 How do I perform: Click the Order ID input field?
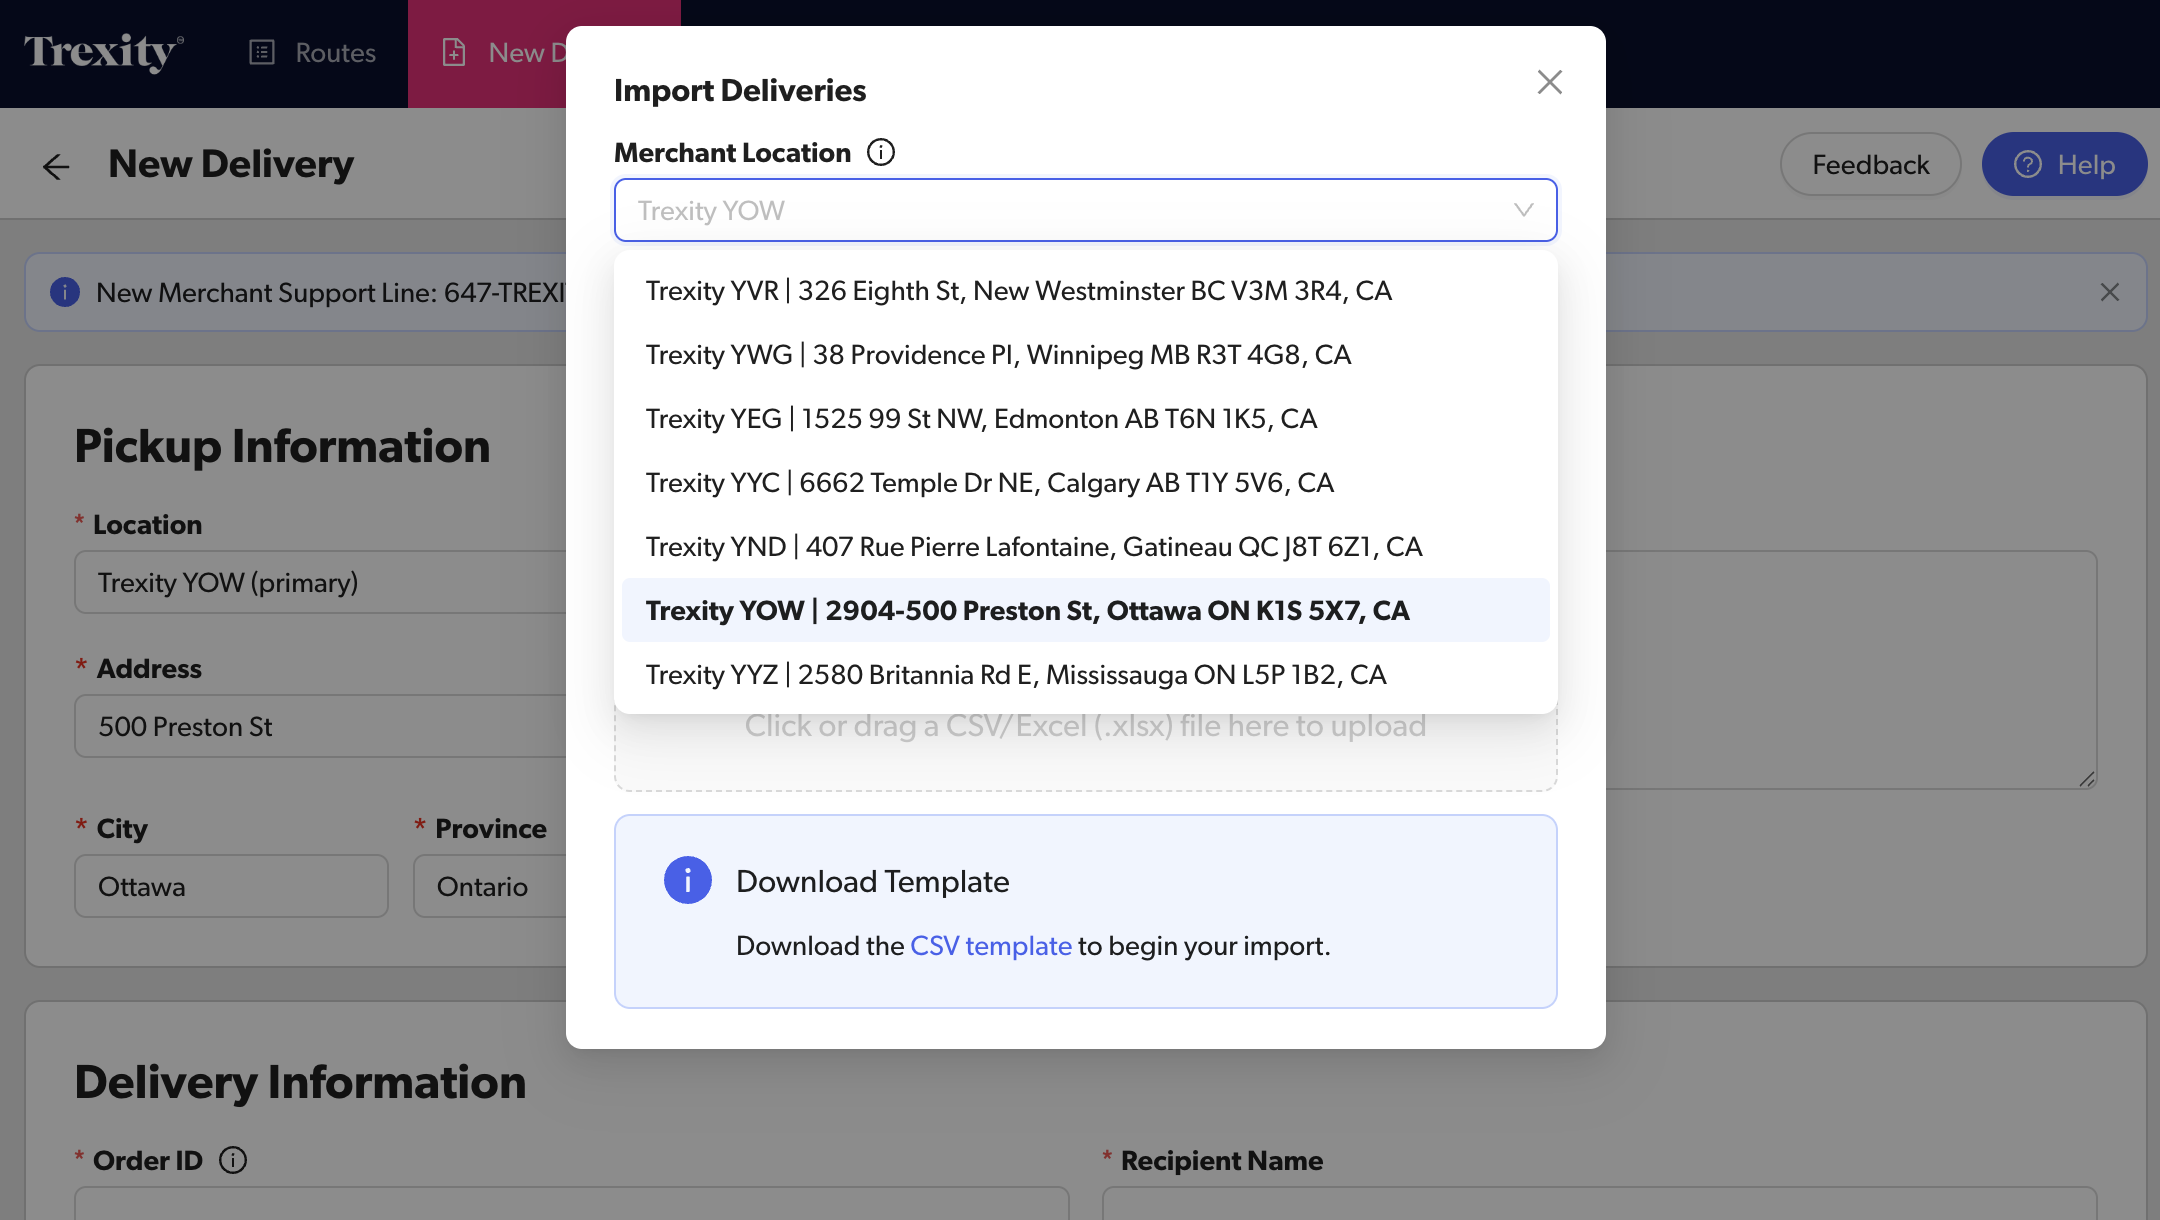(571, 1203)
